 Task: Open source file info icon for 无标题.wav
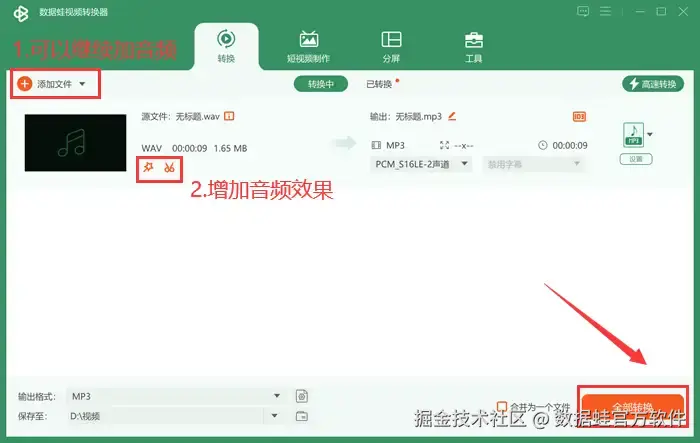pyautogui.click(x=229, y=116)
